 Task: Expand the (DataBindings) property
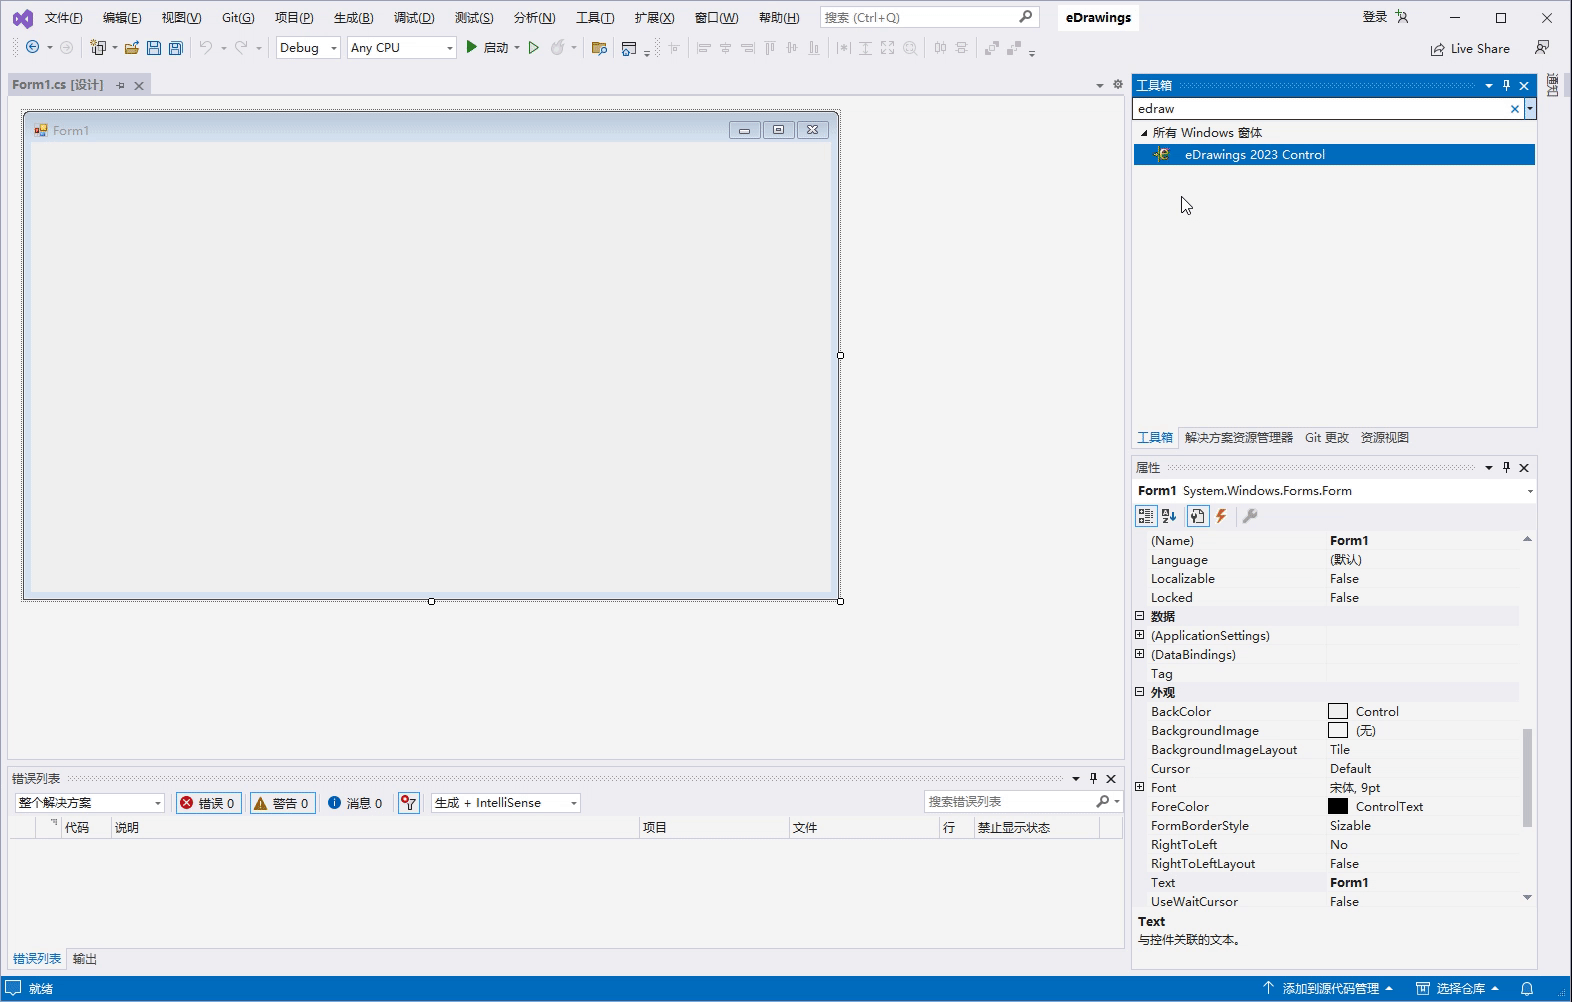[1139, 654]
